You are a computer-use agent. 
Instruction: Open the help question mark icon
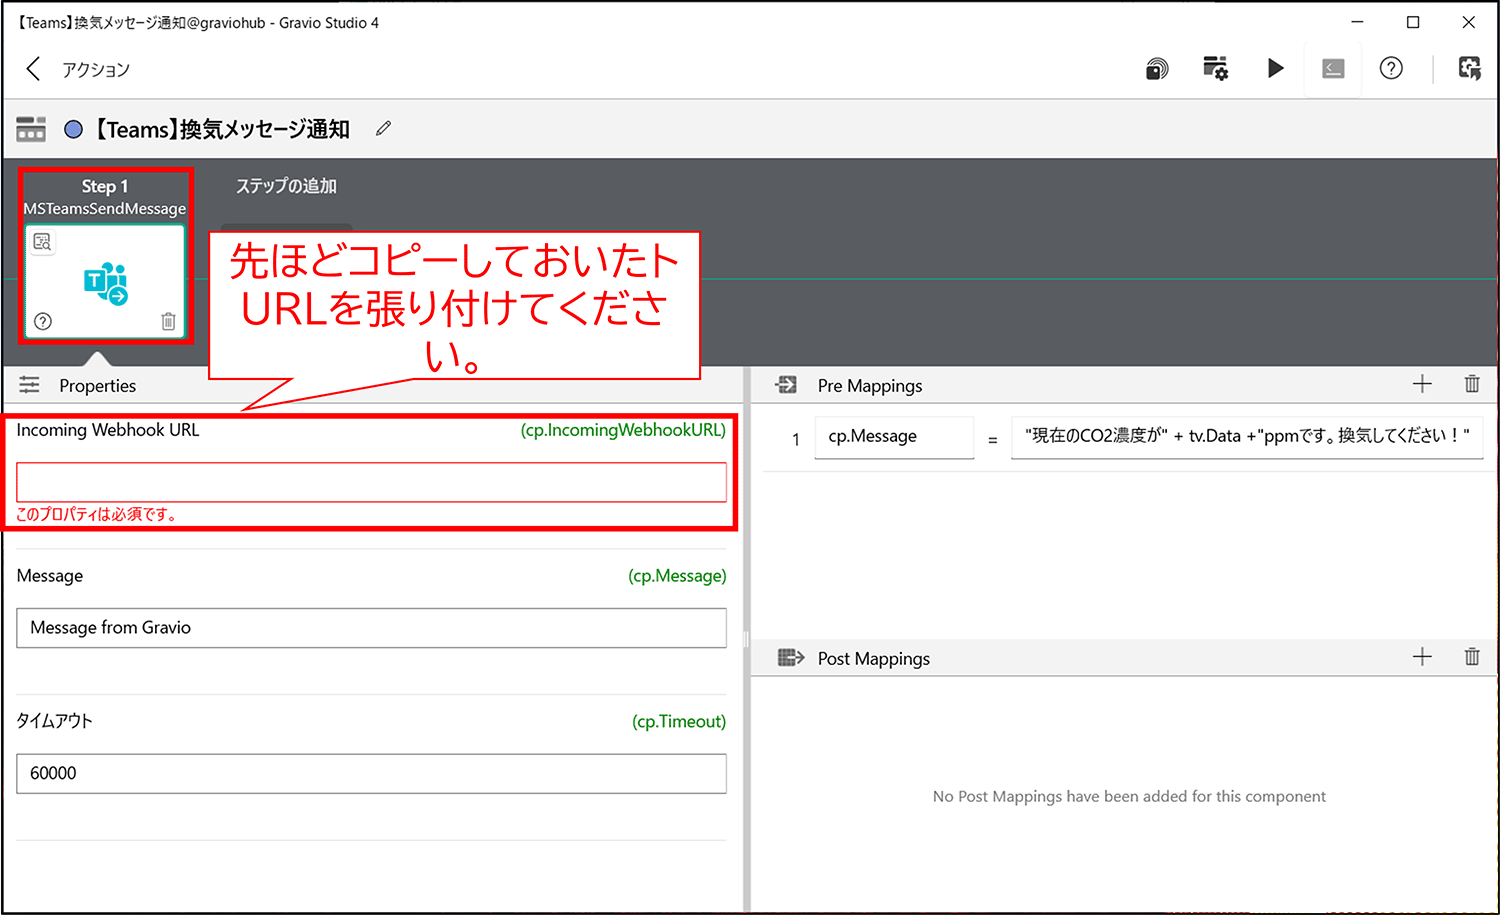pyautogui.click(x=1391, y=68)
